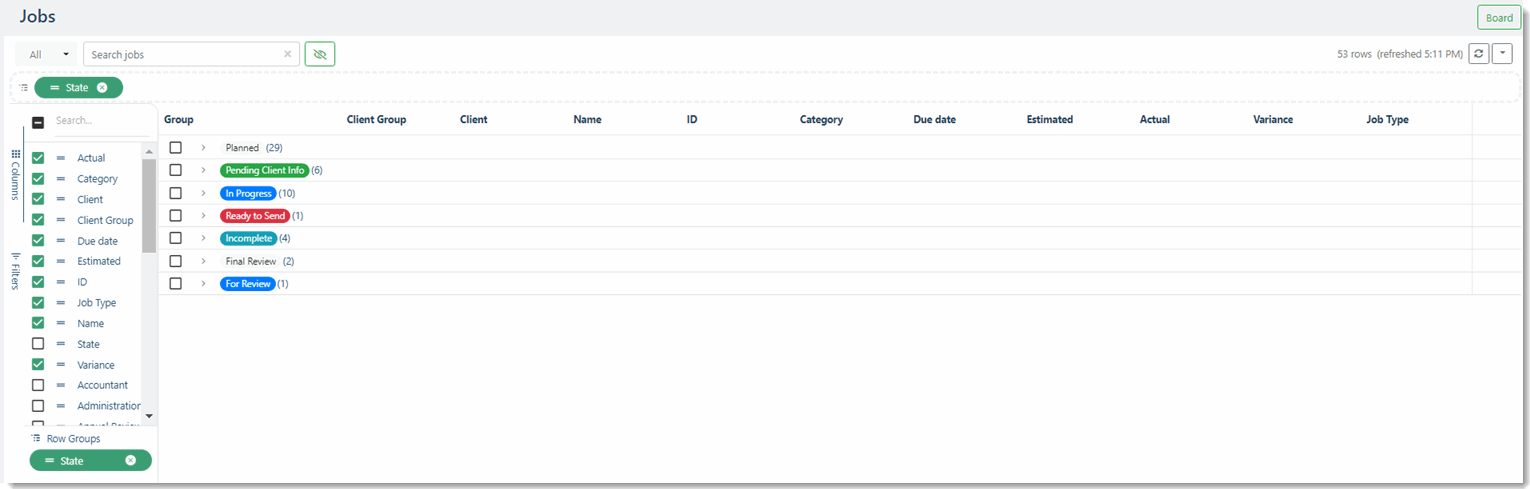Select the For Review group checkbox
The height and width of the screenshot is (489, 1530).
175,284
